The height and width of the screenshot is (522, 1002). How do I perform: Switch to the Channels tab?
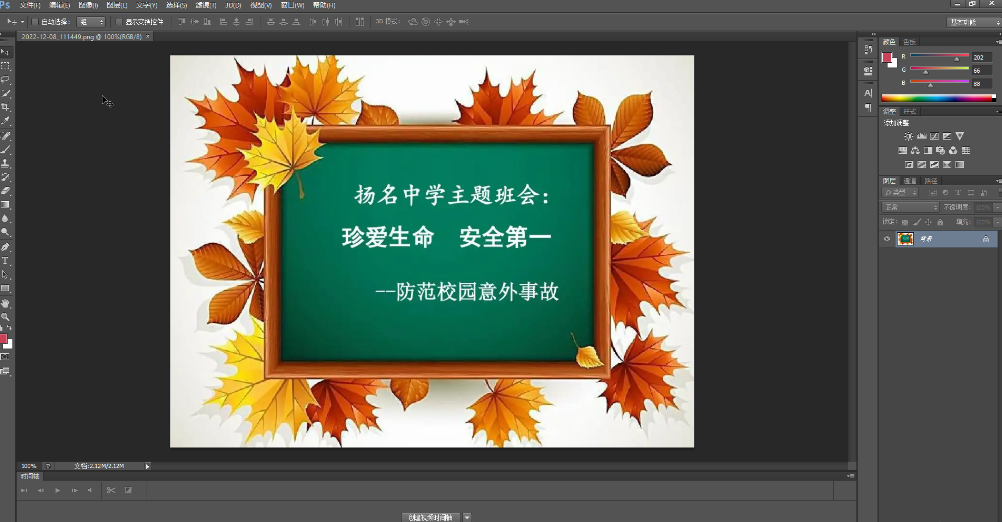(x=910, y=181)
